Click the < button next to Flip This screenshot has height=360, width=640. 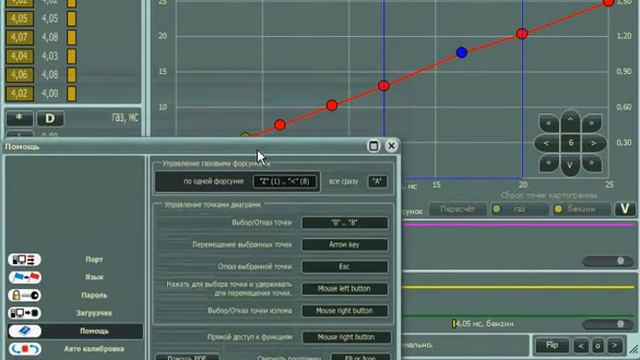click(580, 346)
